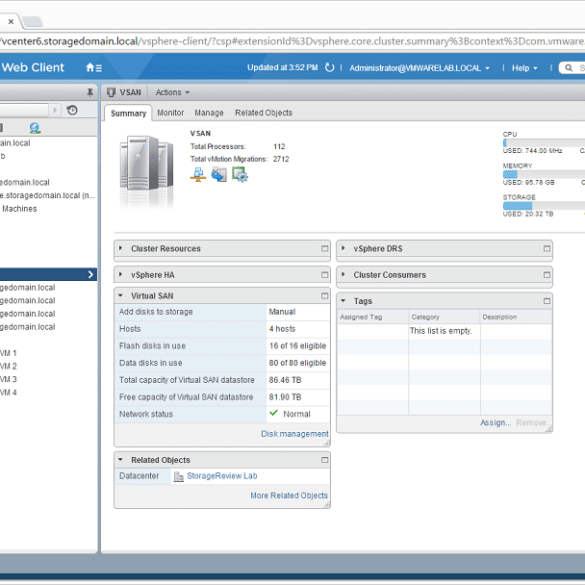Click the Network status 'Normal' value
This screenshot has width=585, height=585.
click(x=297, y=414)
